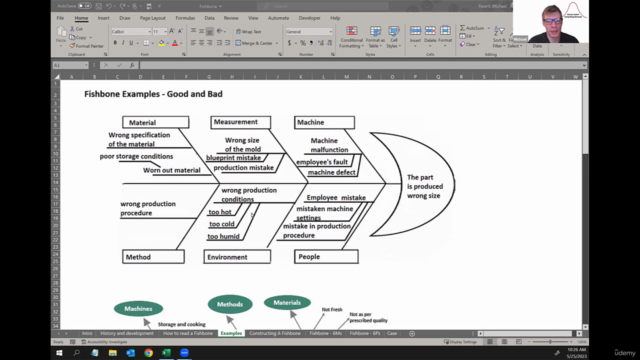The image size is (640, 360).
Task: Click the Delete cells button
Action: tap(430, 36)
